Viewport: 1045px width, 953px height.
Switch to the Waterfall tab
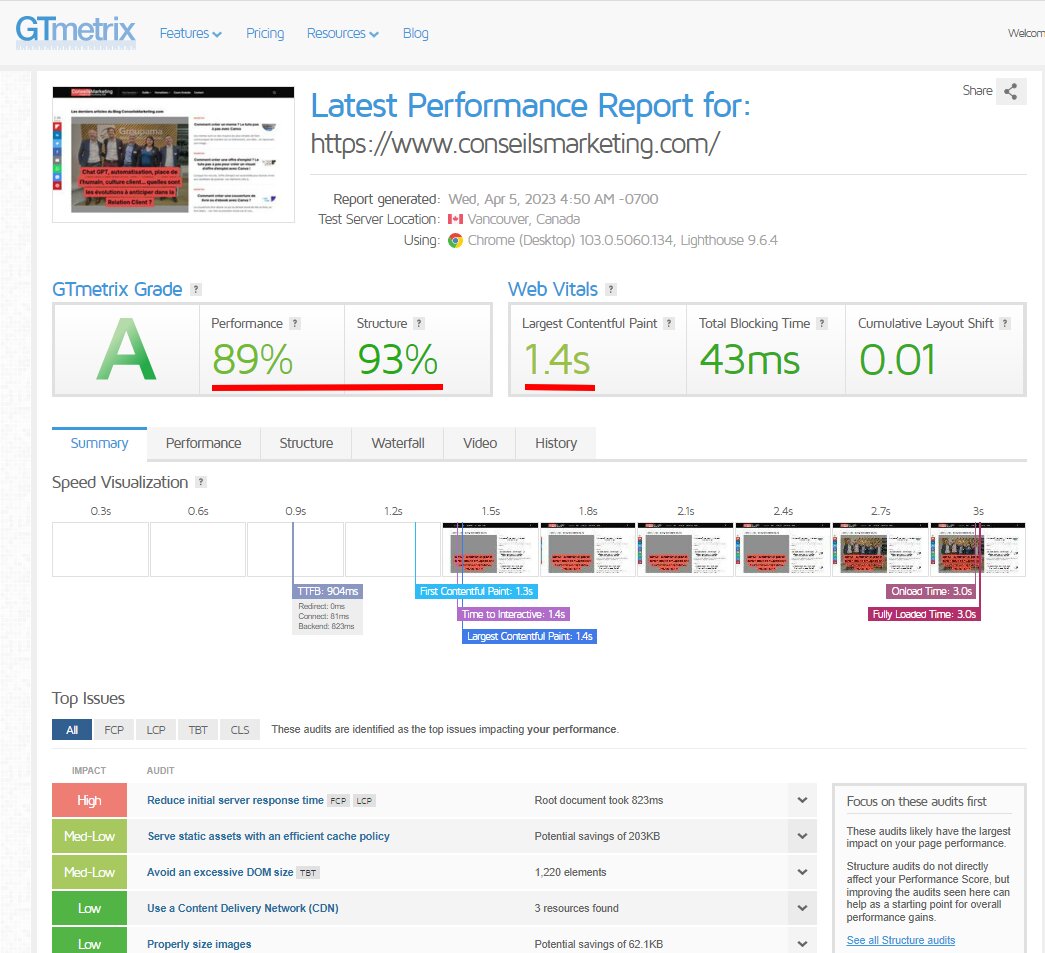point(398,443)
